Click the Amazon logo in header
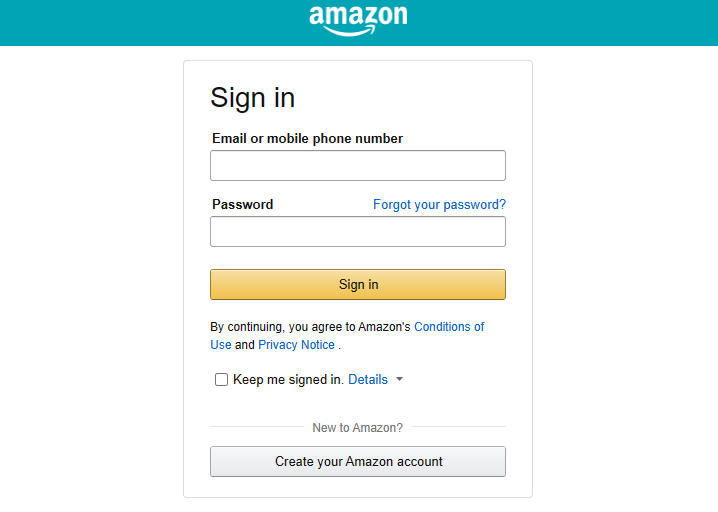718x512 pixels. [358, 21]
